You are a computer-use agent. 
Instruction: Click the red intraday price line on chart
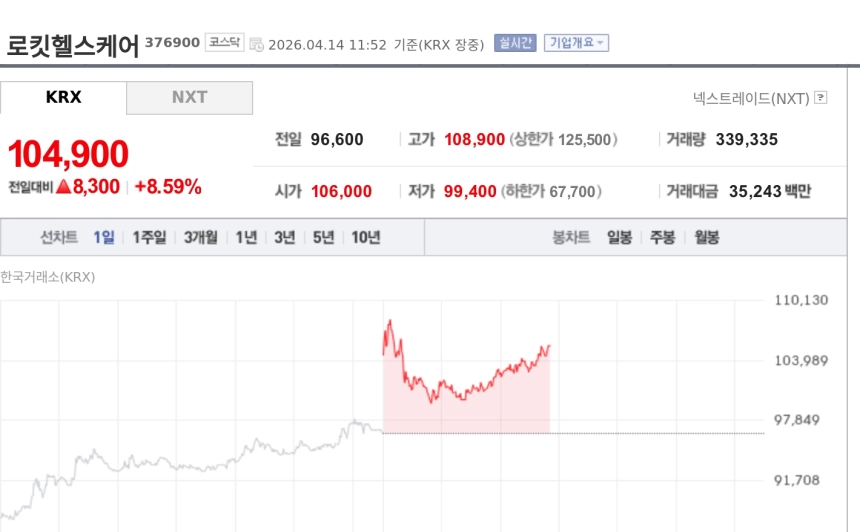tap(470, 391)
